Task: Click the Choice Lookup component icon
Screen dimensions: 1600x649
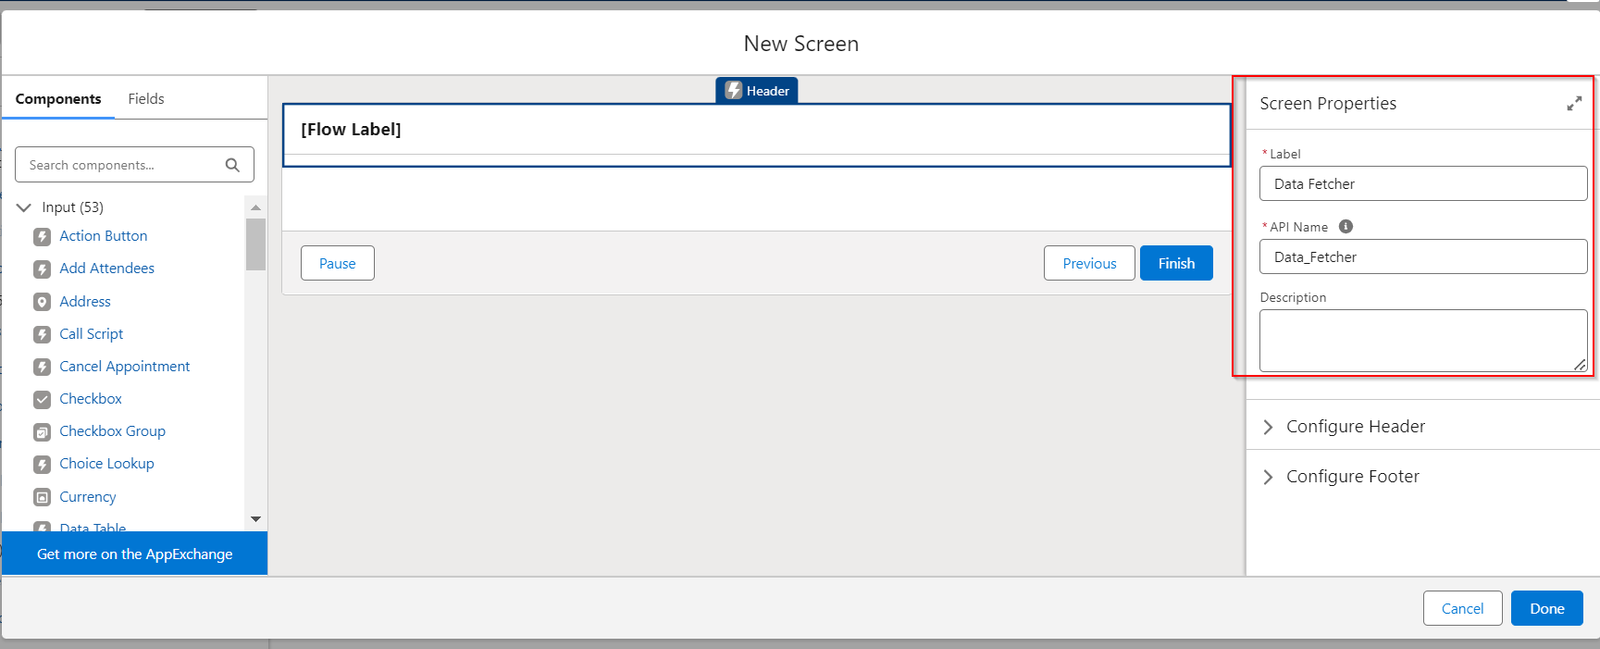Action: [42, 465]
